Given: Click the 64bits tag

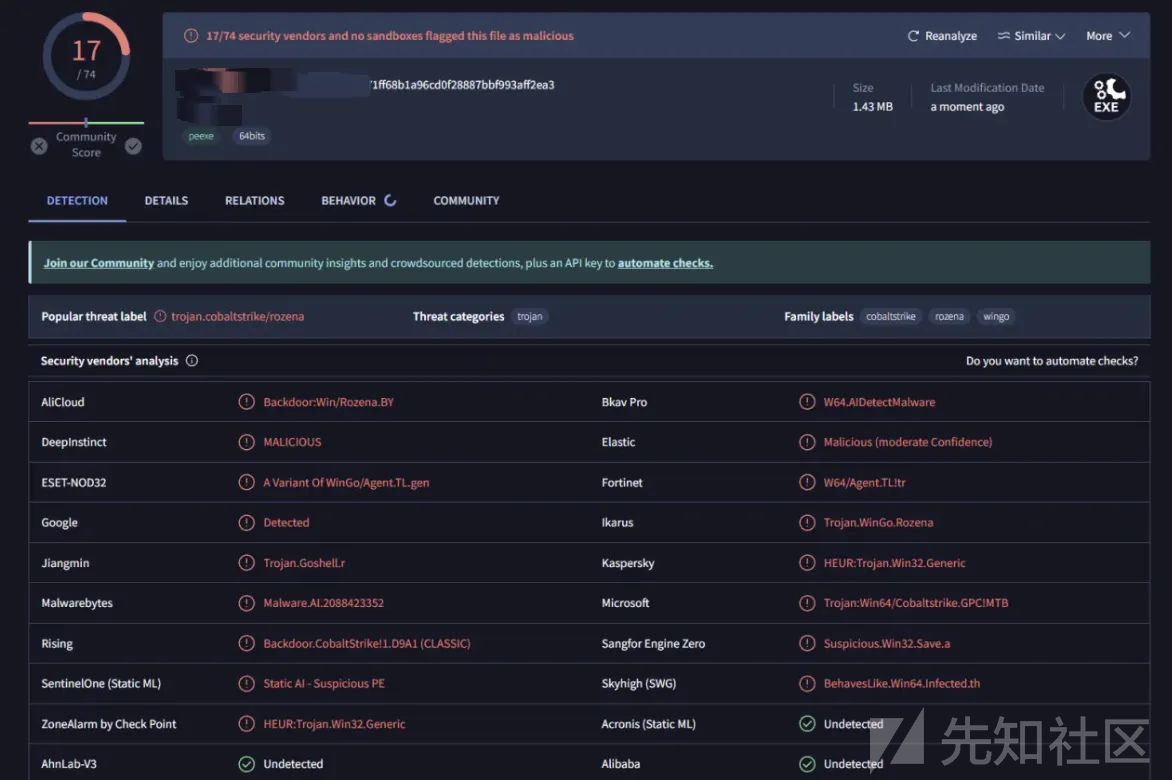Looking at the screenshot, I should pos(252,136).
